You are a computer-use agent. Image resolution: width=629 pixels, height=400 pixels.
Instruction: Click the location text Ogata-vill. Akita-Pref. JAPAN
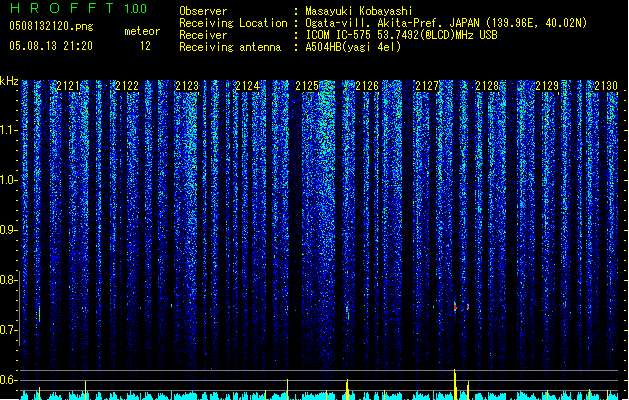point(393,23)
